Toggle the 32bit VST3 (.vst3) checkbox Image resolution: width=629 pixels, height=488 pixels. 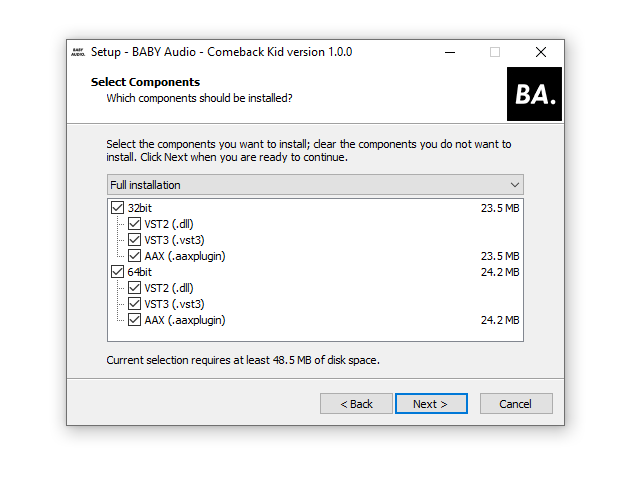[x=134, y=240]
